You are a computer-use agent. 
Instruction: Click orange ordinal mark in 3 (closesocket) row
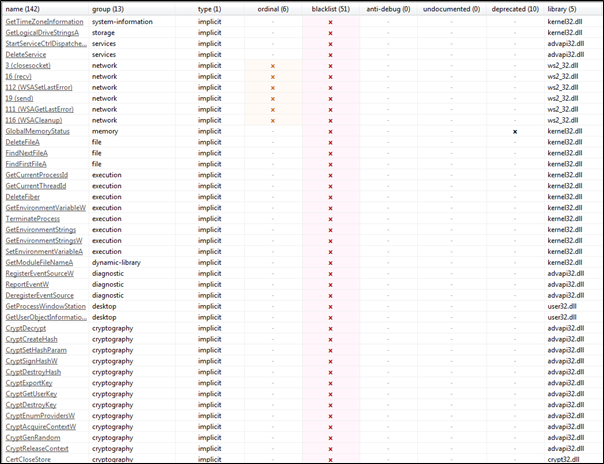[x=273, y=66]
